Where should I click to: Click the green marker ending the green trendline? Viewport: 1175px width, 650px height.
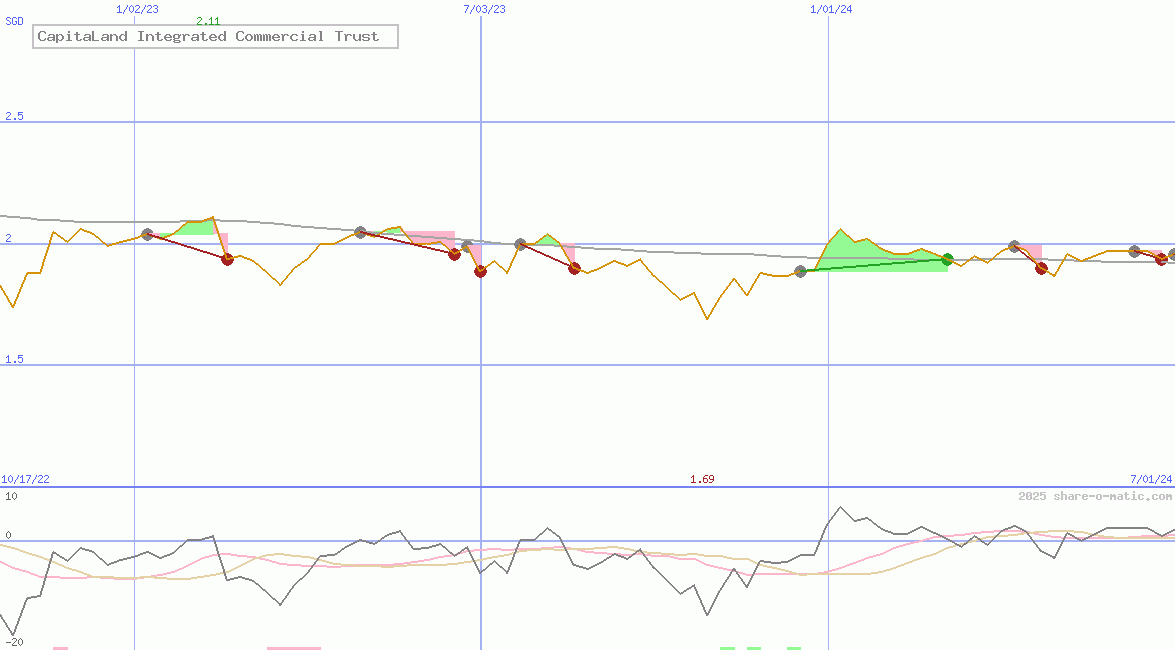click(947, 260)
